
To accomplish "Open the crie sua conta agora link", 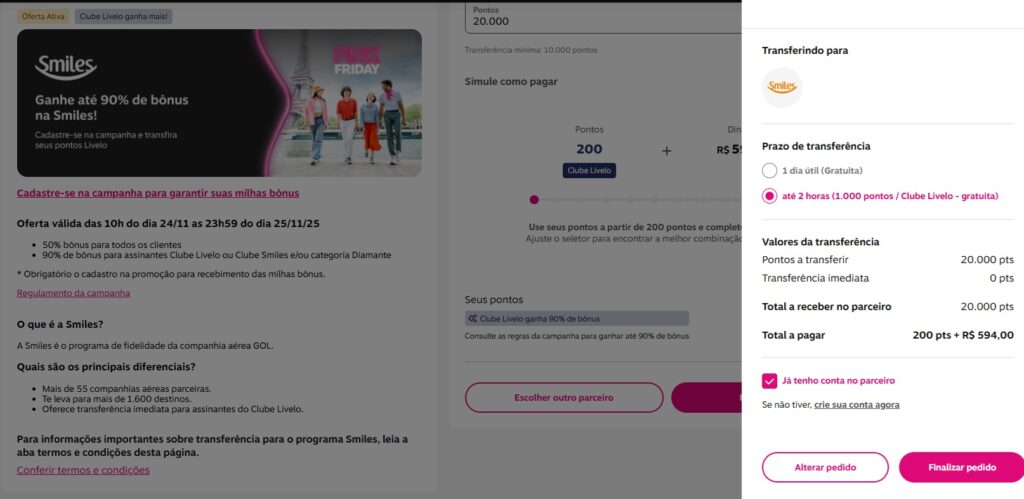I will pyautogui.click(x=856, y=405).
